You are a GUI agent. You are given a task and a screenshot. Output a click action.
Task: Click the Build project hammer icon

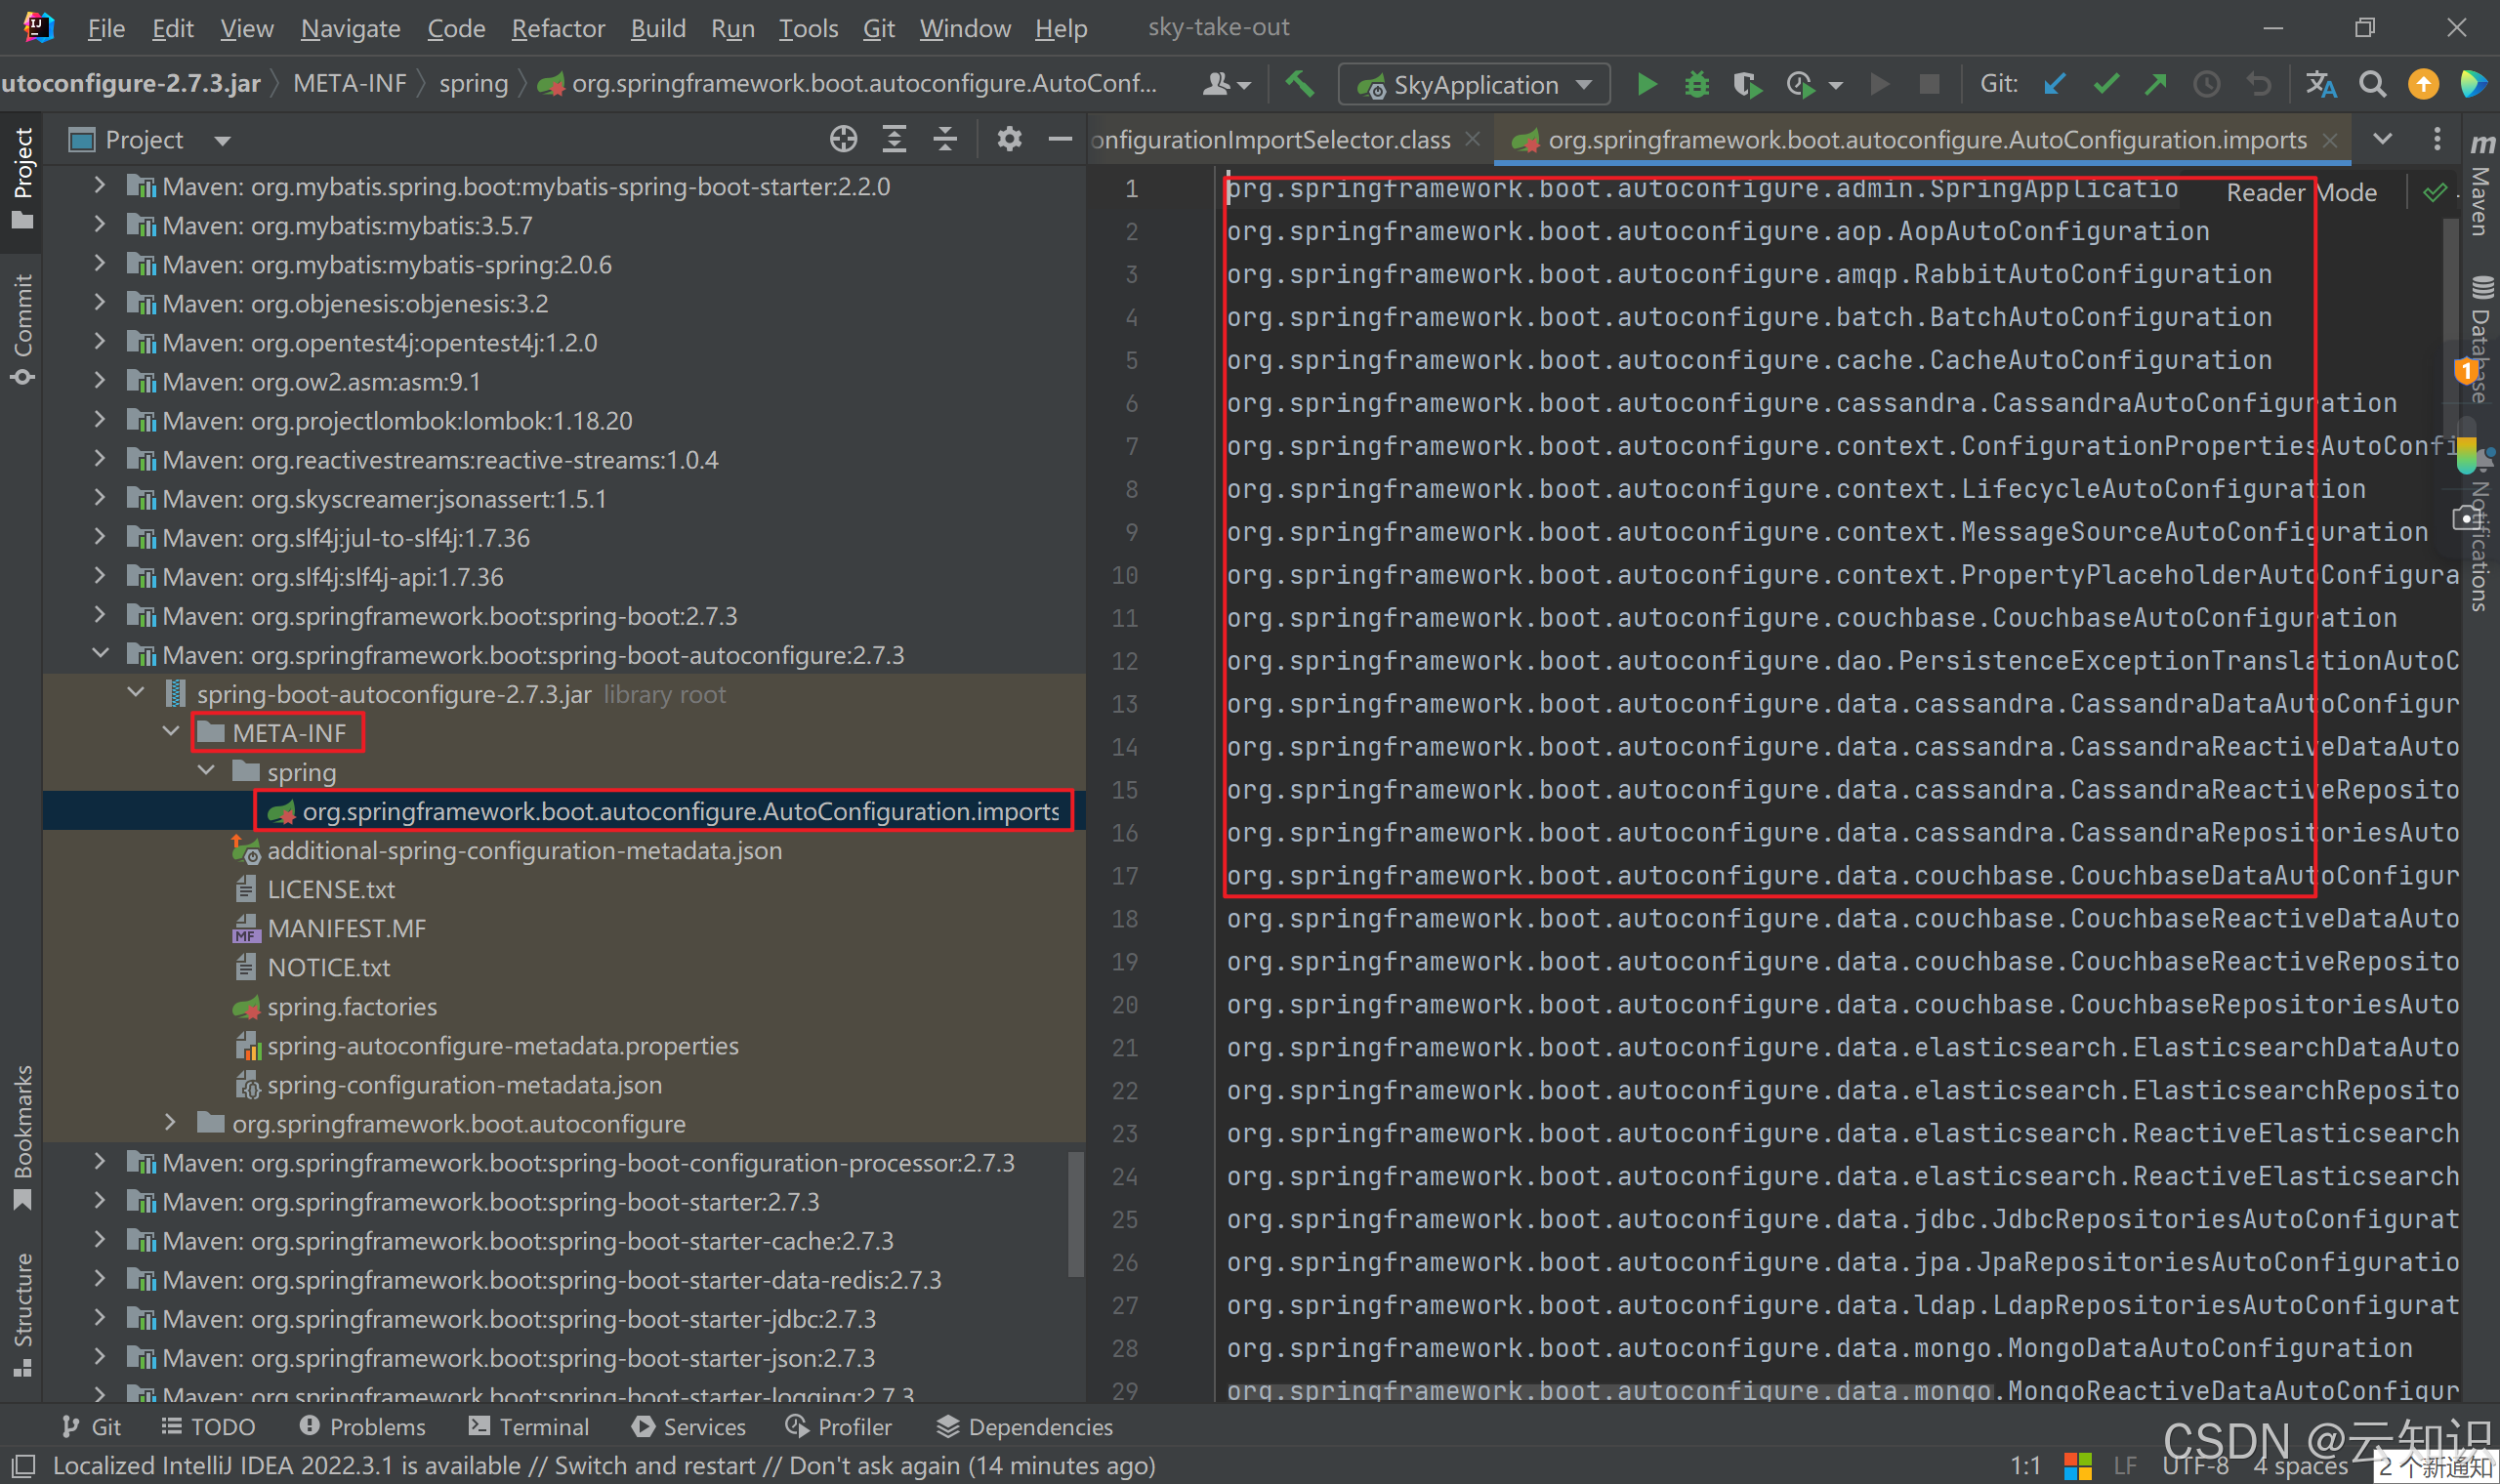click(1299, 84)
